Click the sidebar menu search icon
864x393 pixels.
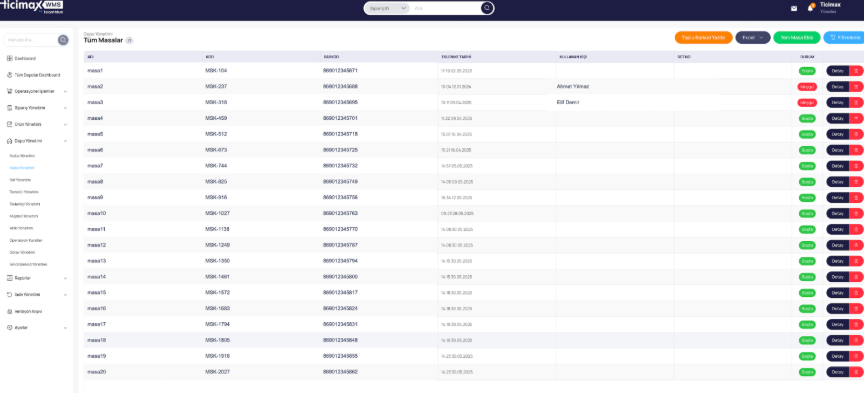[63, 40]
